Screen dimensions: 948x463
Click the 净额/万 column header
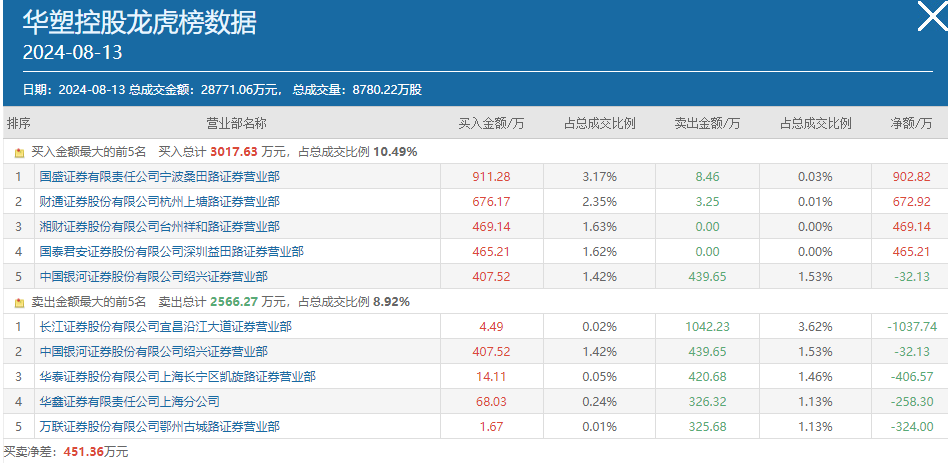point(909,124)
